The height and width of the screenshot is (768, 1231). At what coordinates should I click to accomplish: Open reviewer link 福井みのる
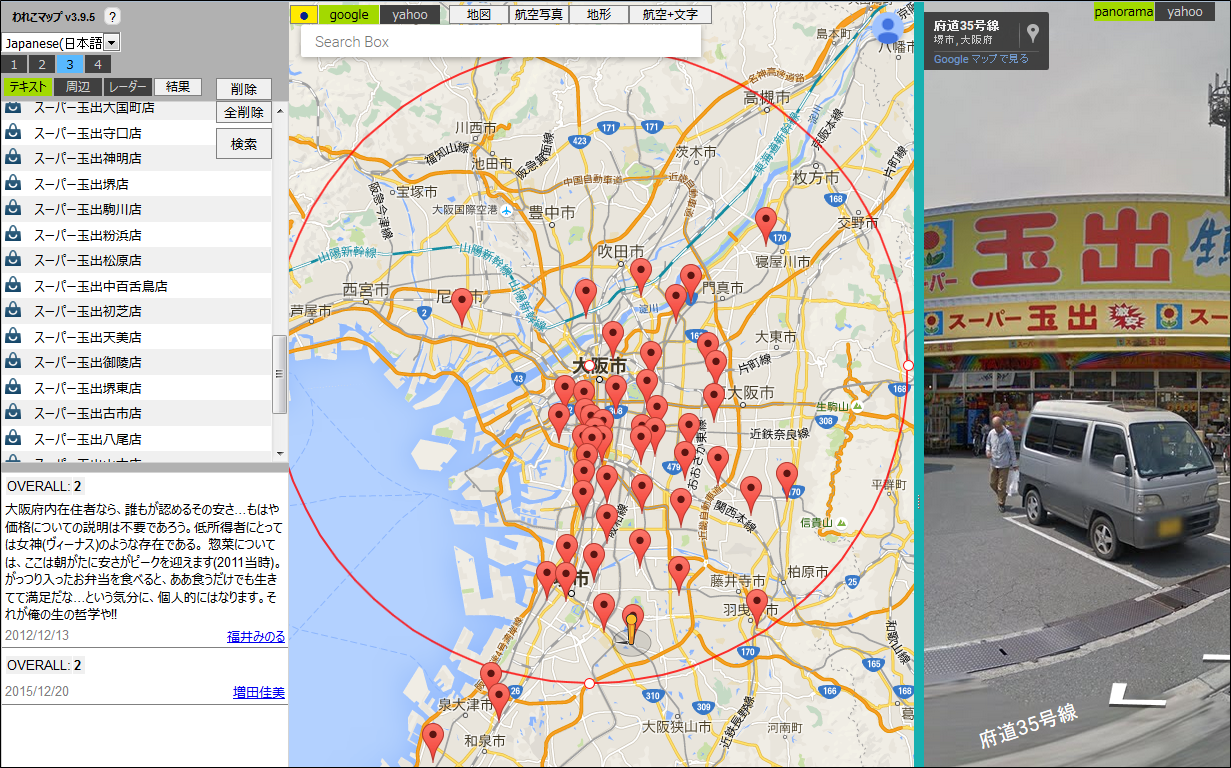point(256,636)
